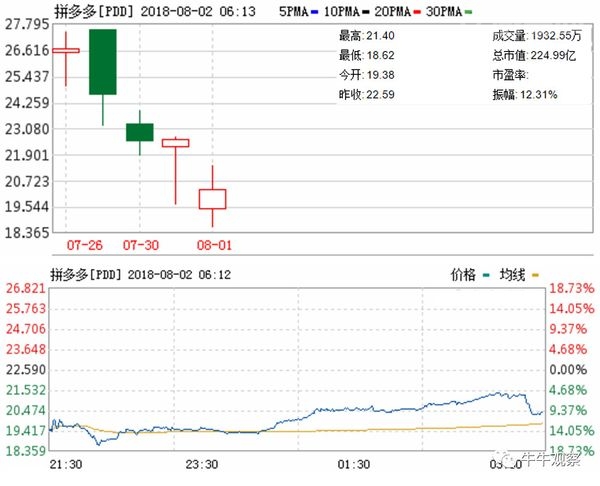
Task: Click the 拼多多[PDD] title on candlestick chart
Action: tap(90, 9)
